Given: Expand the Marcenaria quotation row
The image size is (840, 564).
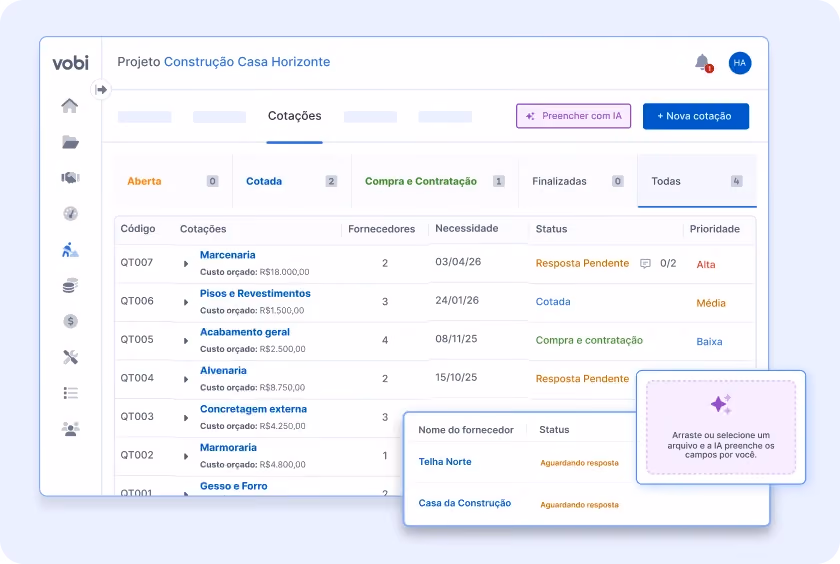Looking at the screenshot, I should coord(186,264).
